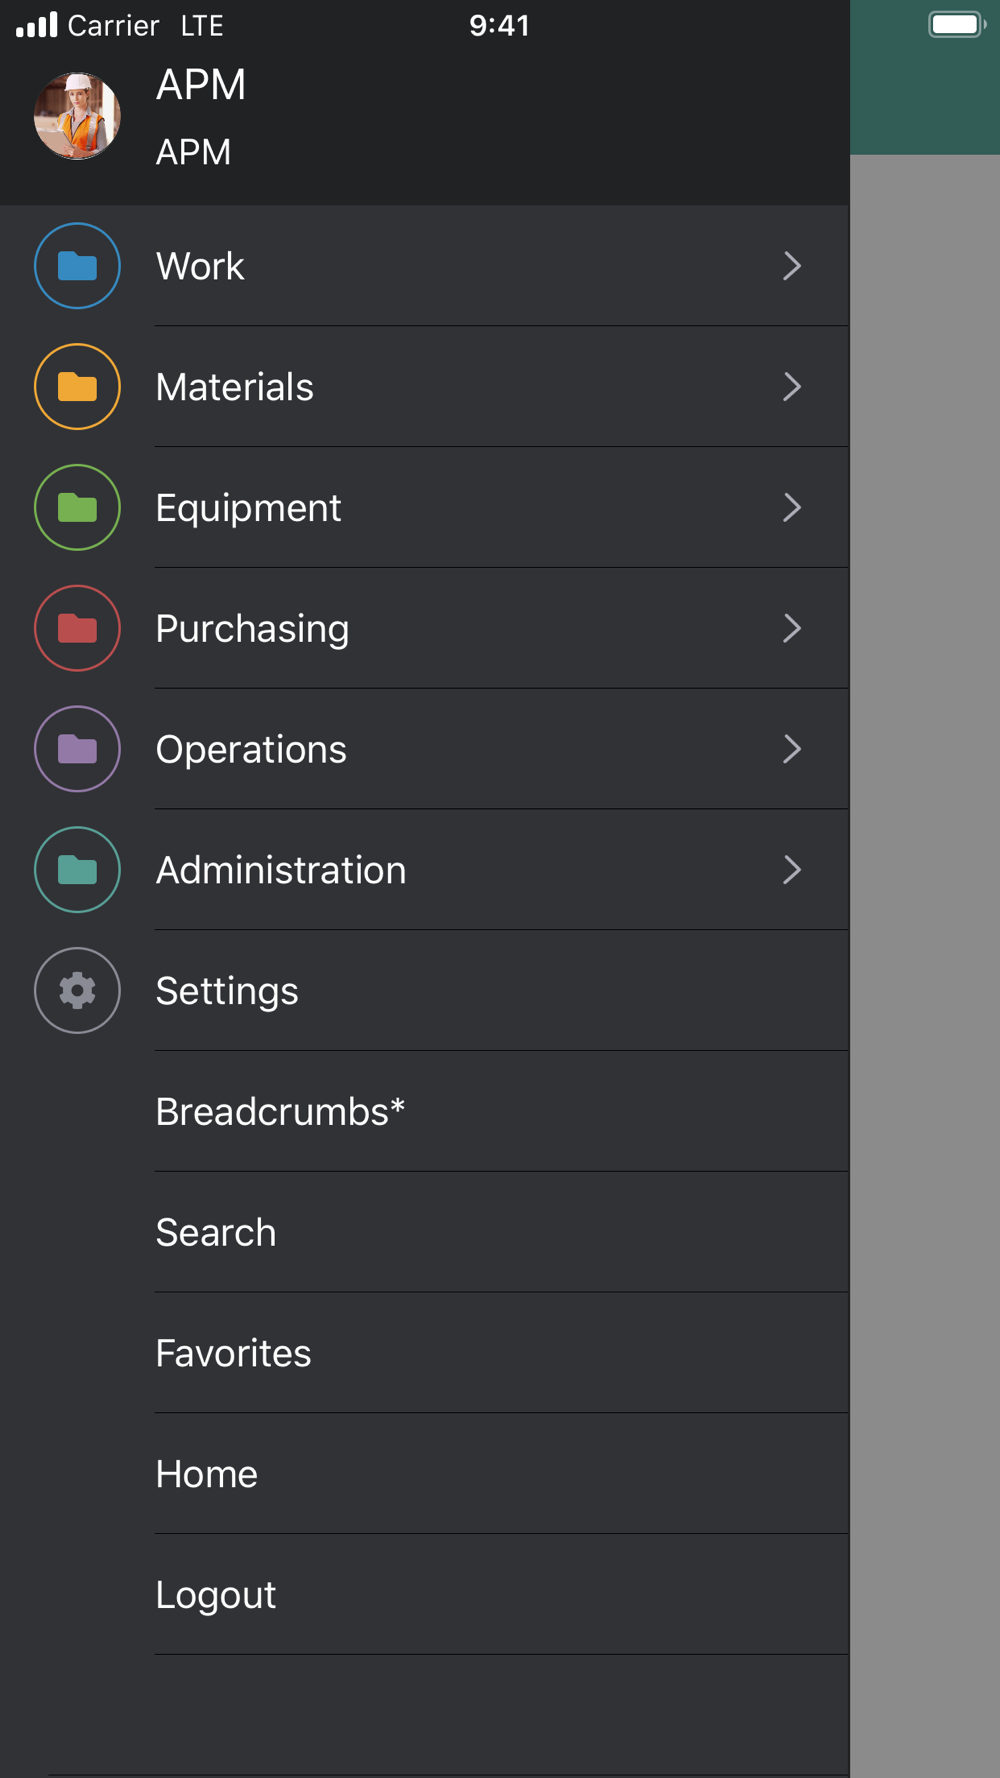The image size is (1000, 1778).
Task: Tap the APM user profile photo
Action: (x=77, y=116)
